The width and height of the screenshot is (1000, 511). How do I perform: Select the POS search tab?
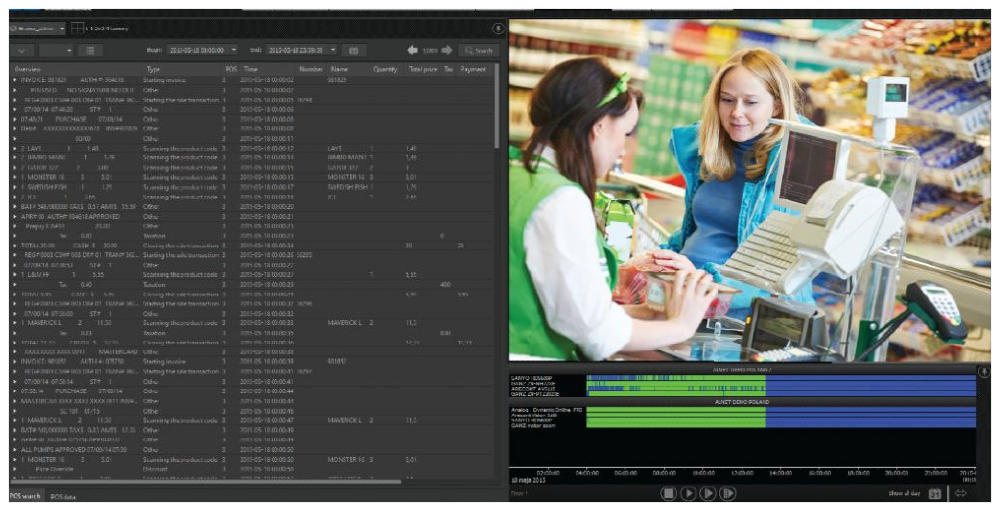(x=25, y=497)
